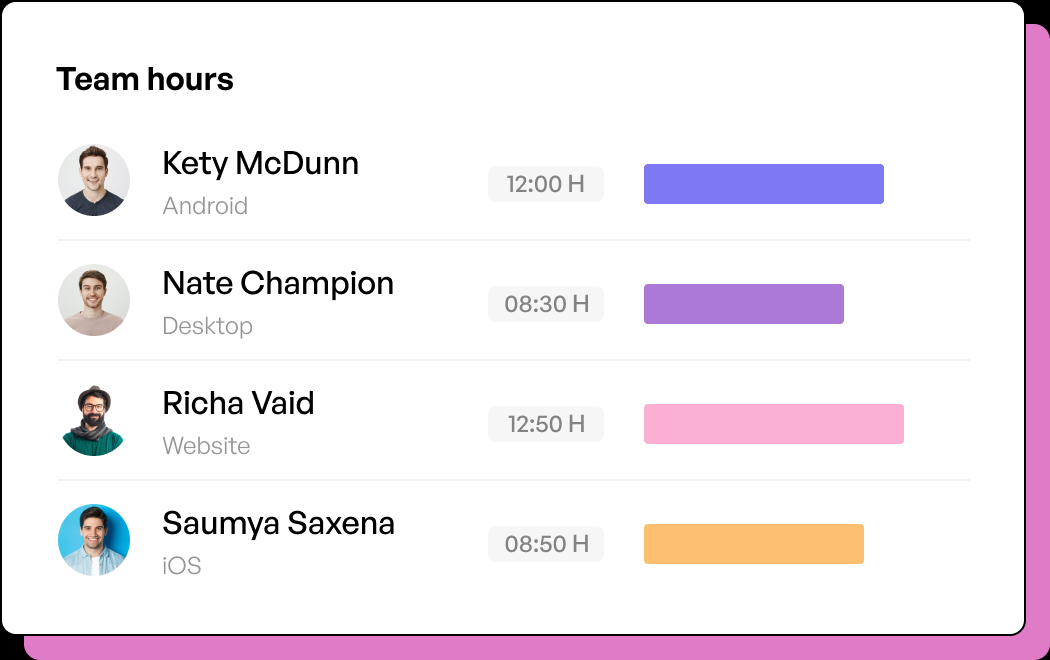The width and height of the screenshot is (1050, 660).
Task: Click Nate Champion's profile avatar
Action: coord(94,300)
